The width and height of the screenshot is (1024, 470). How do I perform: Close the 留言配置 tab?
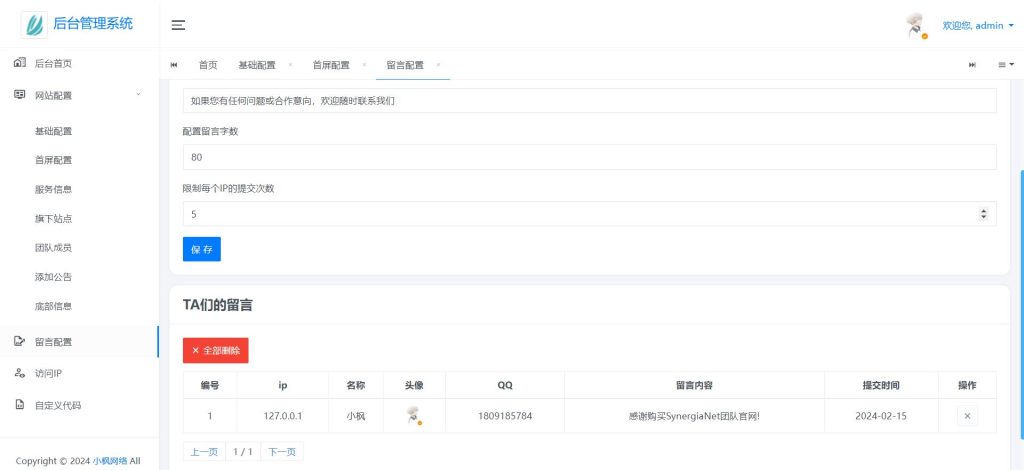[x=438, y=65]
